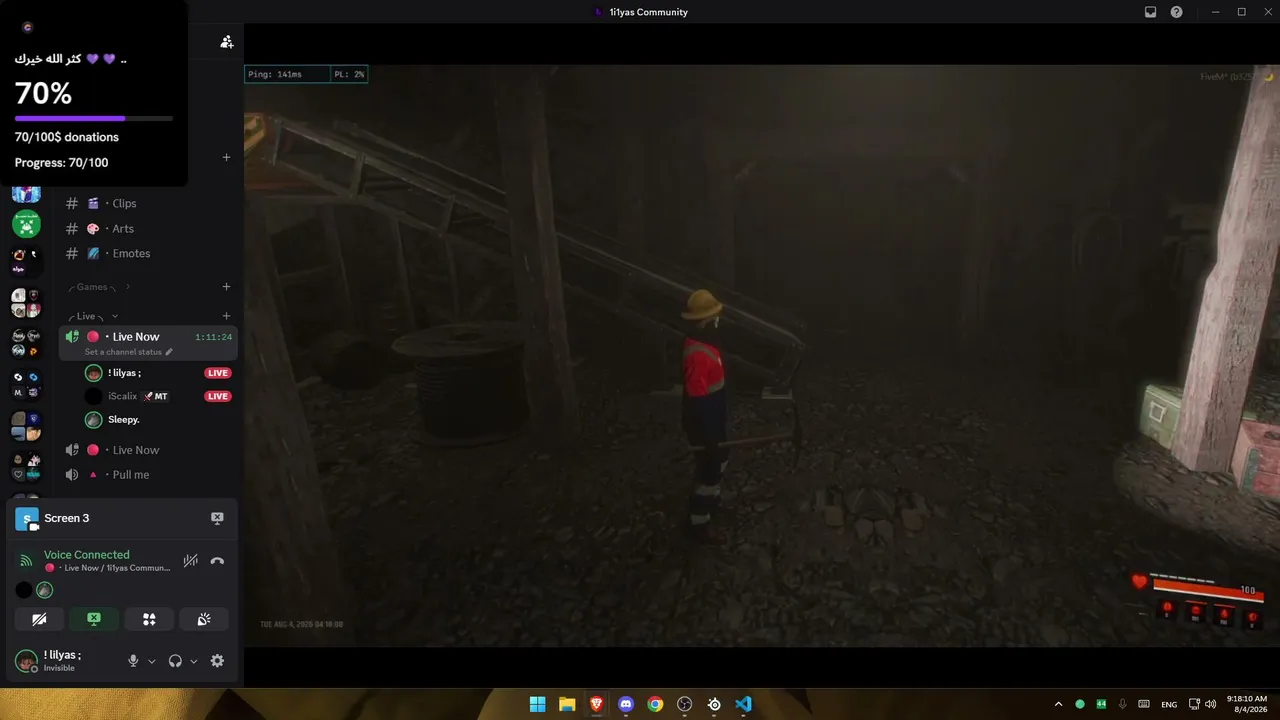Mute the microphone

pyautogui.click(x=133, y=661)
